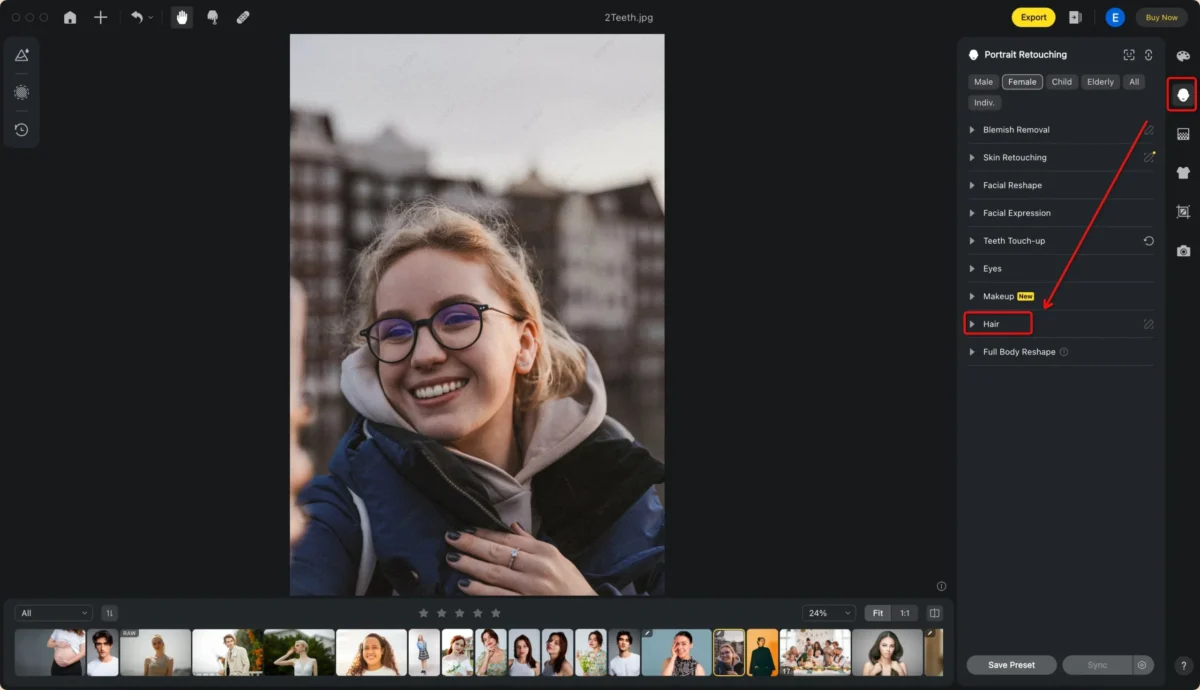The width and height of the screenshot is (1200, 690).
Task: Open the 24% zoom dropdown
Action: click(829, 613)
